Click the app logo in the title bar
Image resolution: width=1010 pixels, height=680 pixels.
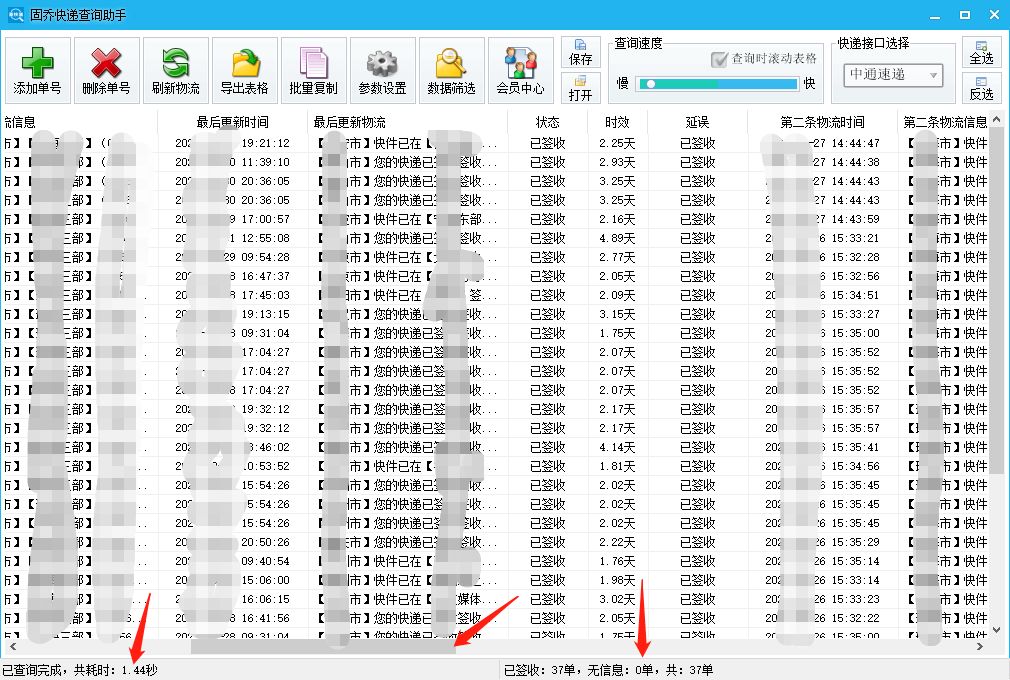point(14,13)
